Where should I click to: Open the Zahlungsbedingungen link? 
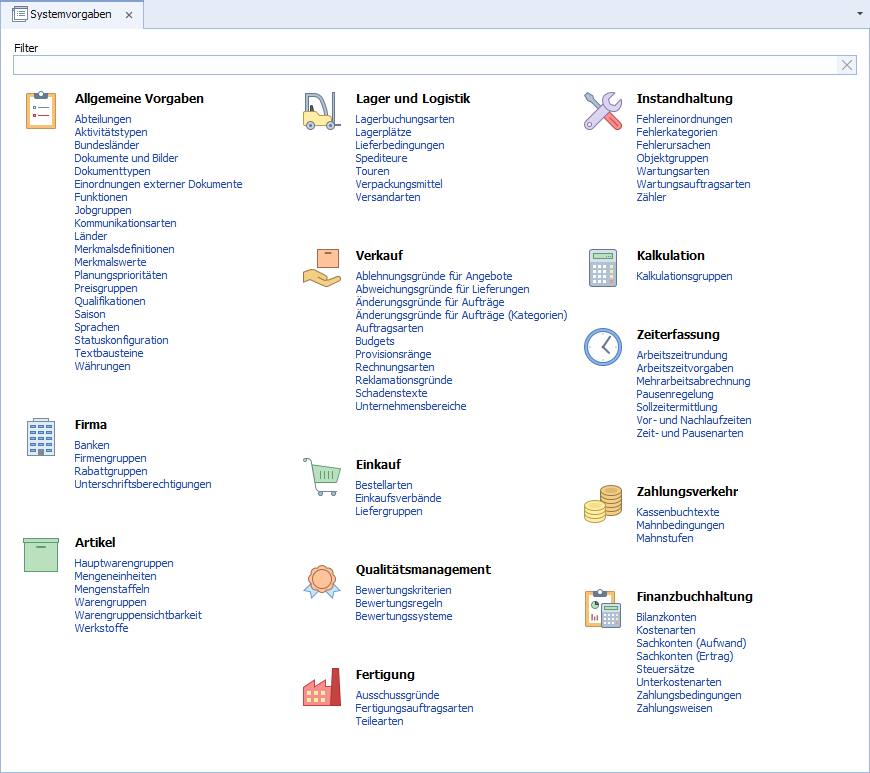pyautogui.click(x=688, y=695)
